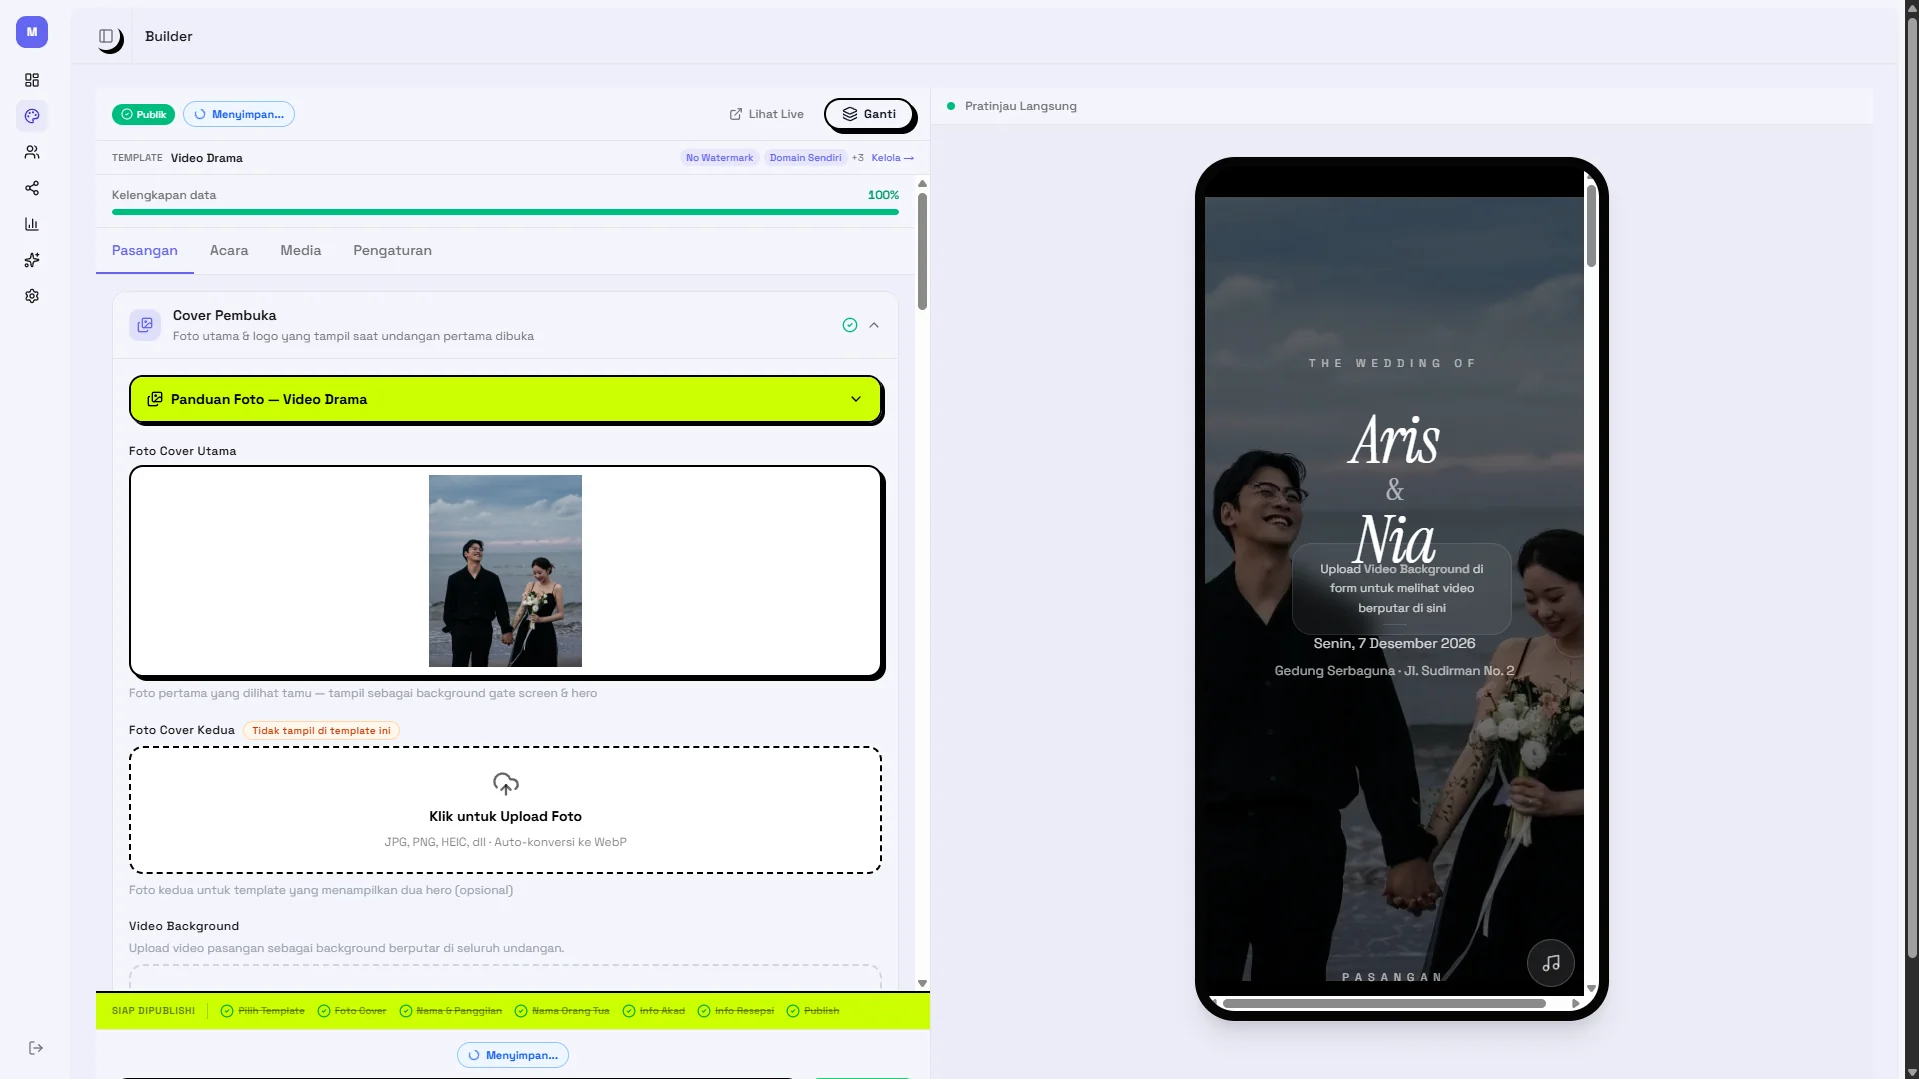Open the sparkle AI icon in sidebar
The height and width of the screenshot is (1079, 1919).
[x=32, y=260]
